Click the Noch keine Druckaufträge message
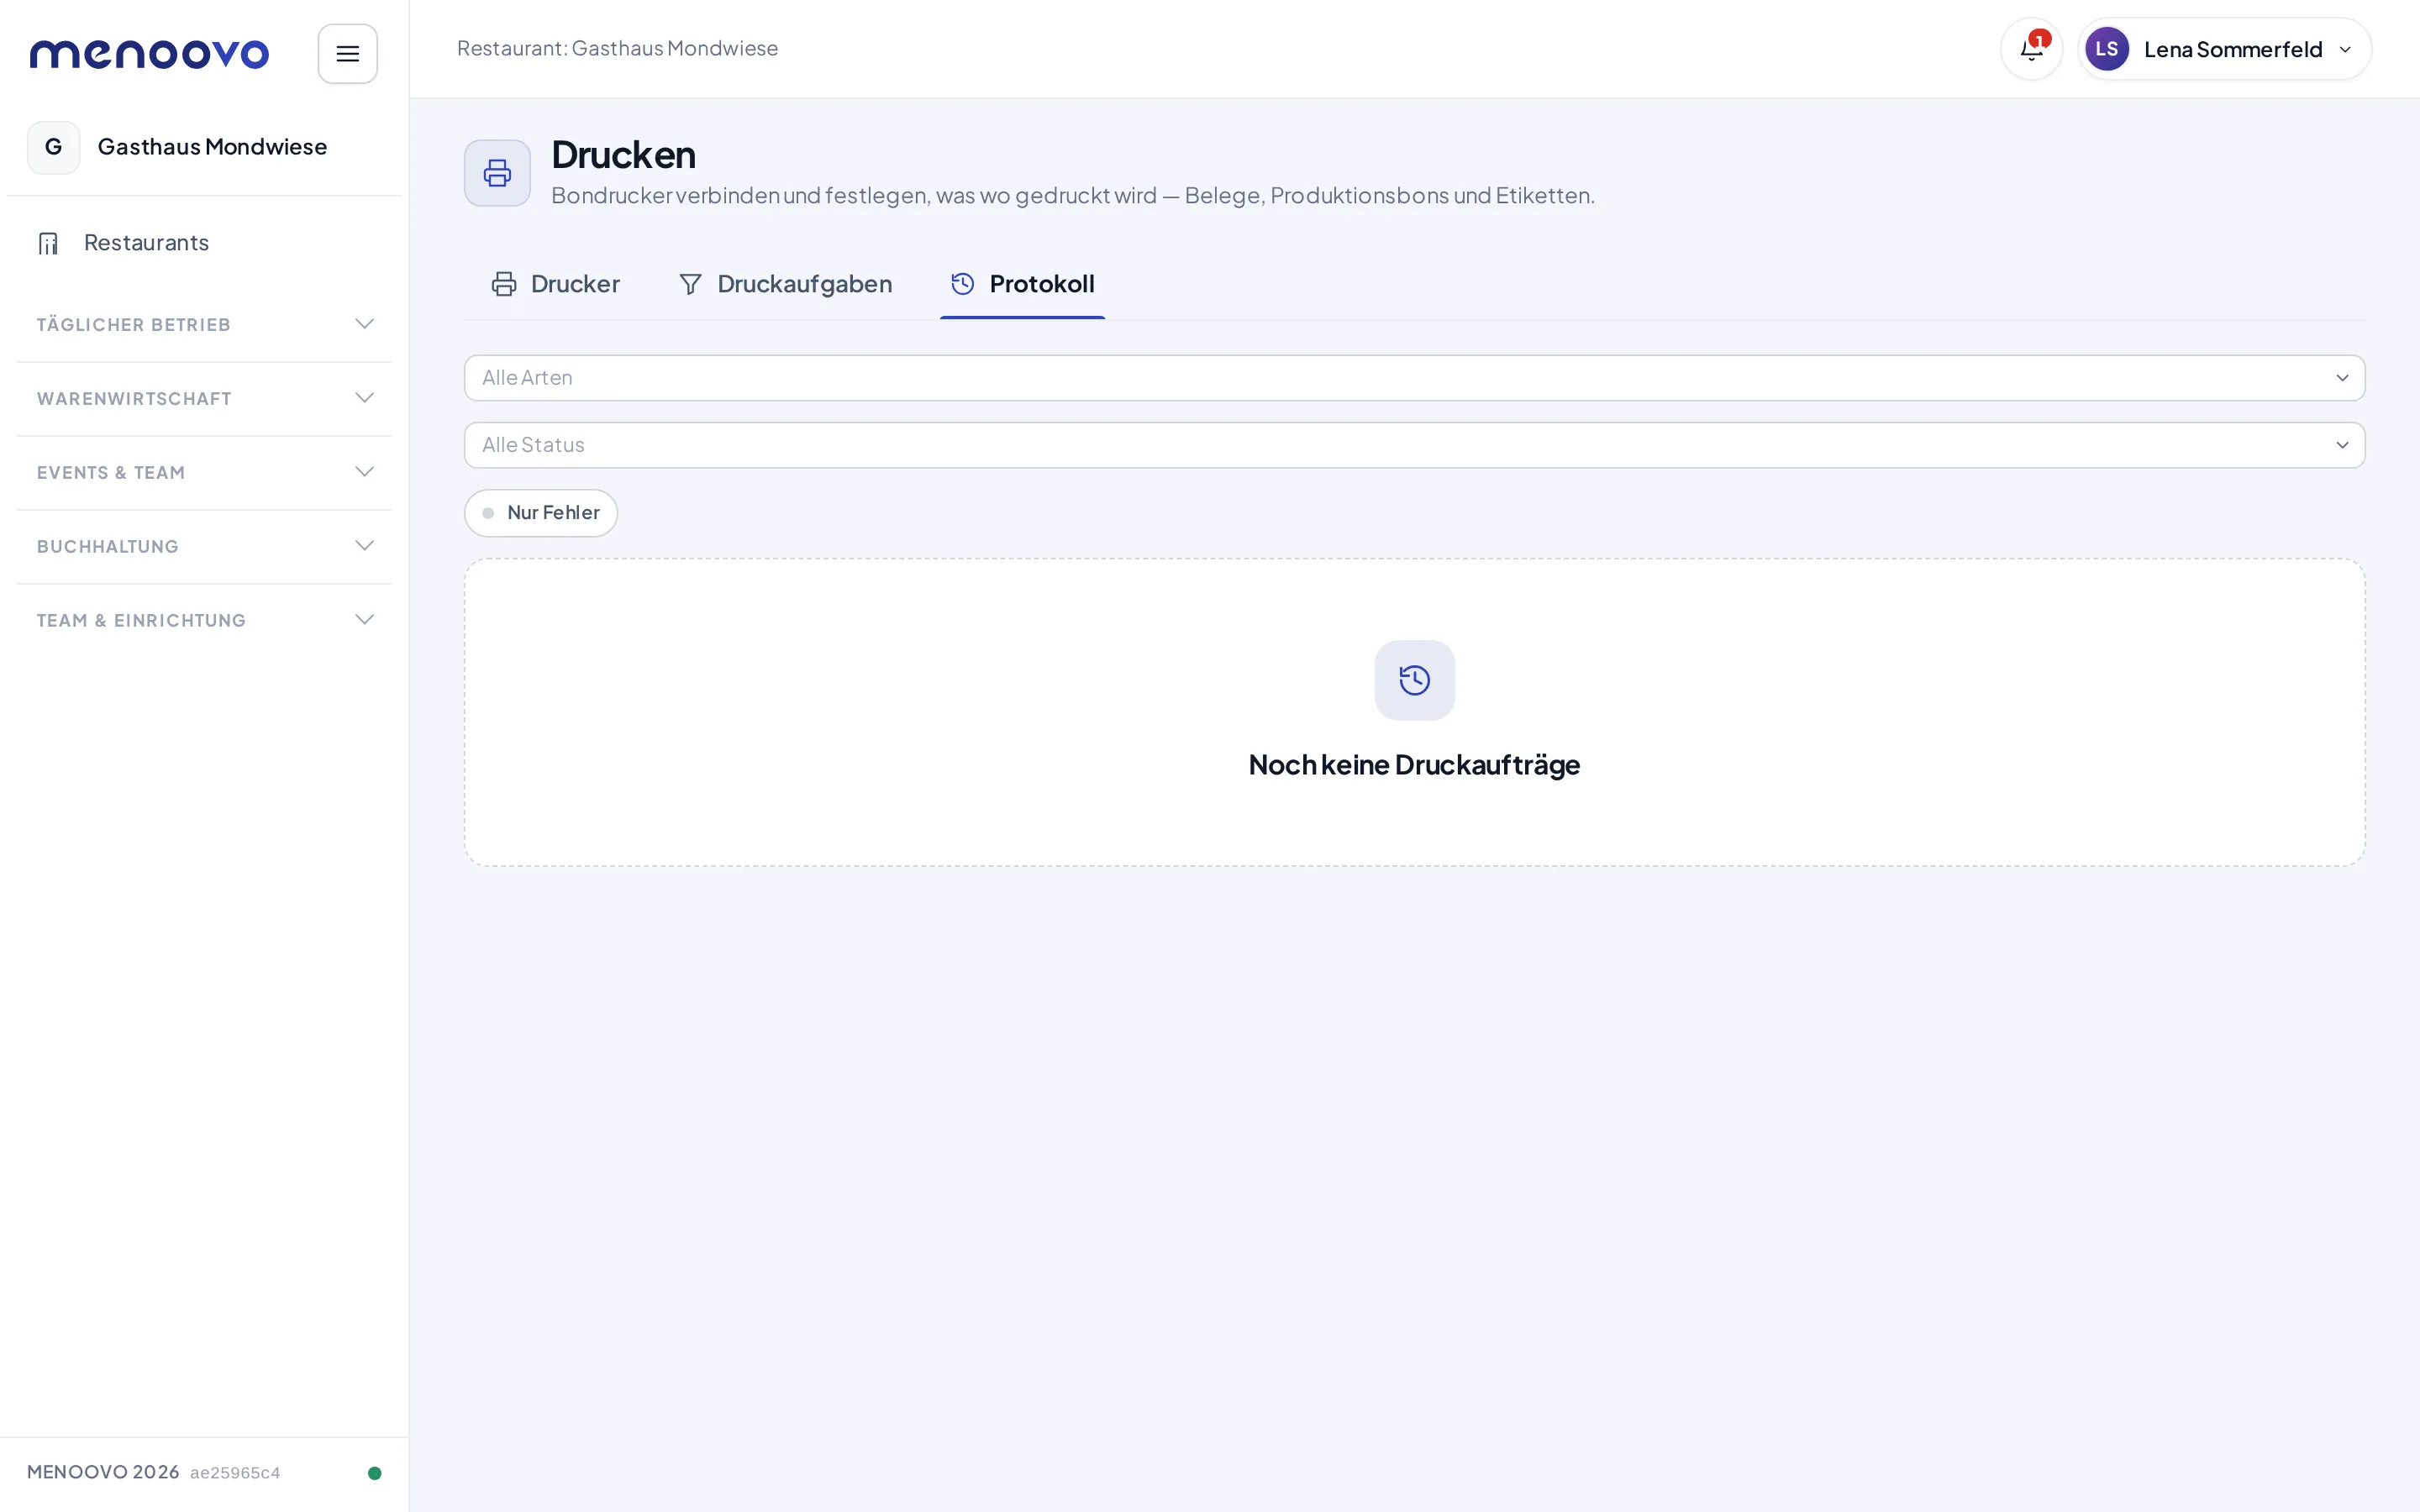 [x=1414, y=765]
